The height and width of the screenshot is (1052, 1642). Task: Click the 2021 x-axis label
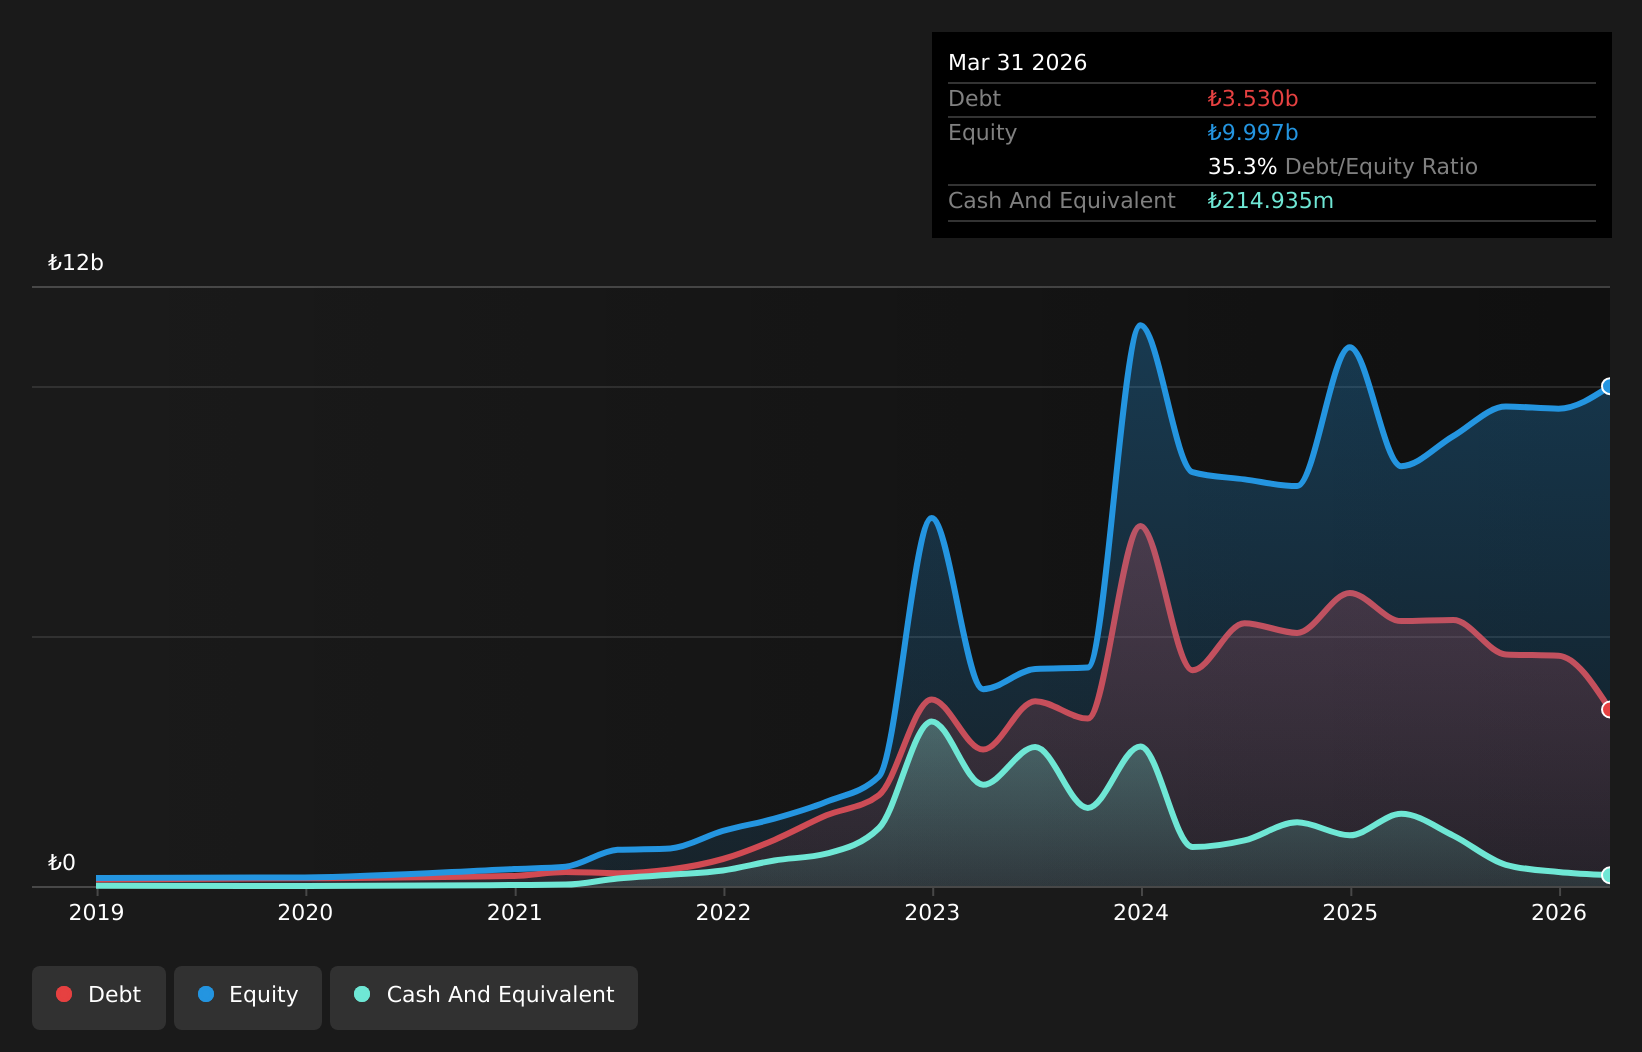(514, 912)
